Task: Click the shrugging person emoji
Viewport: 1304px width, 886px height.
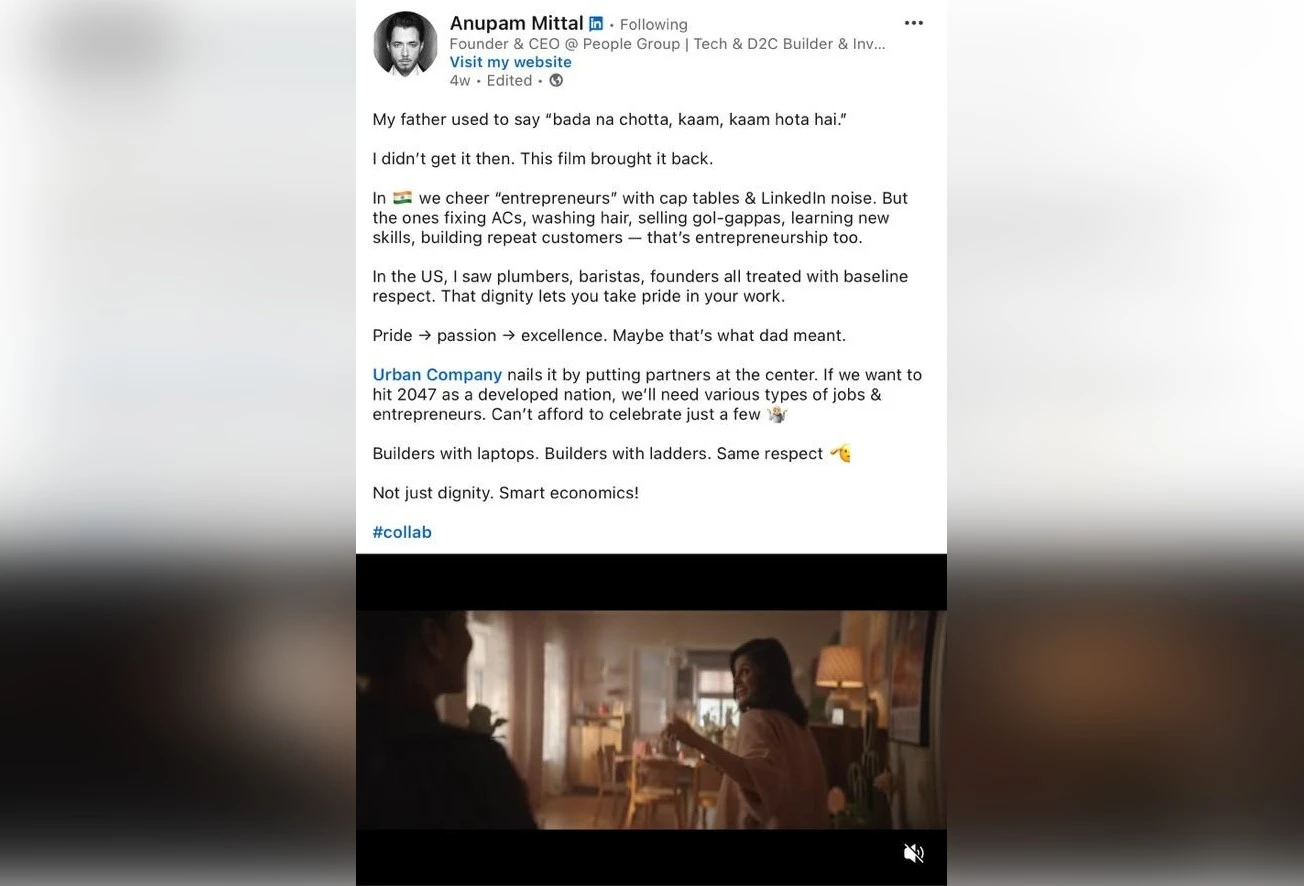Action: point(777,414)
